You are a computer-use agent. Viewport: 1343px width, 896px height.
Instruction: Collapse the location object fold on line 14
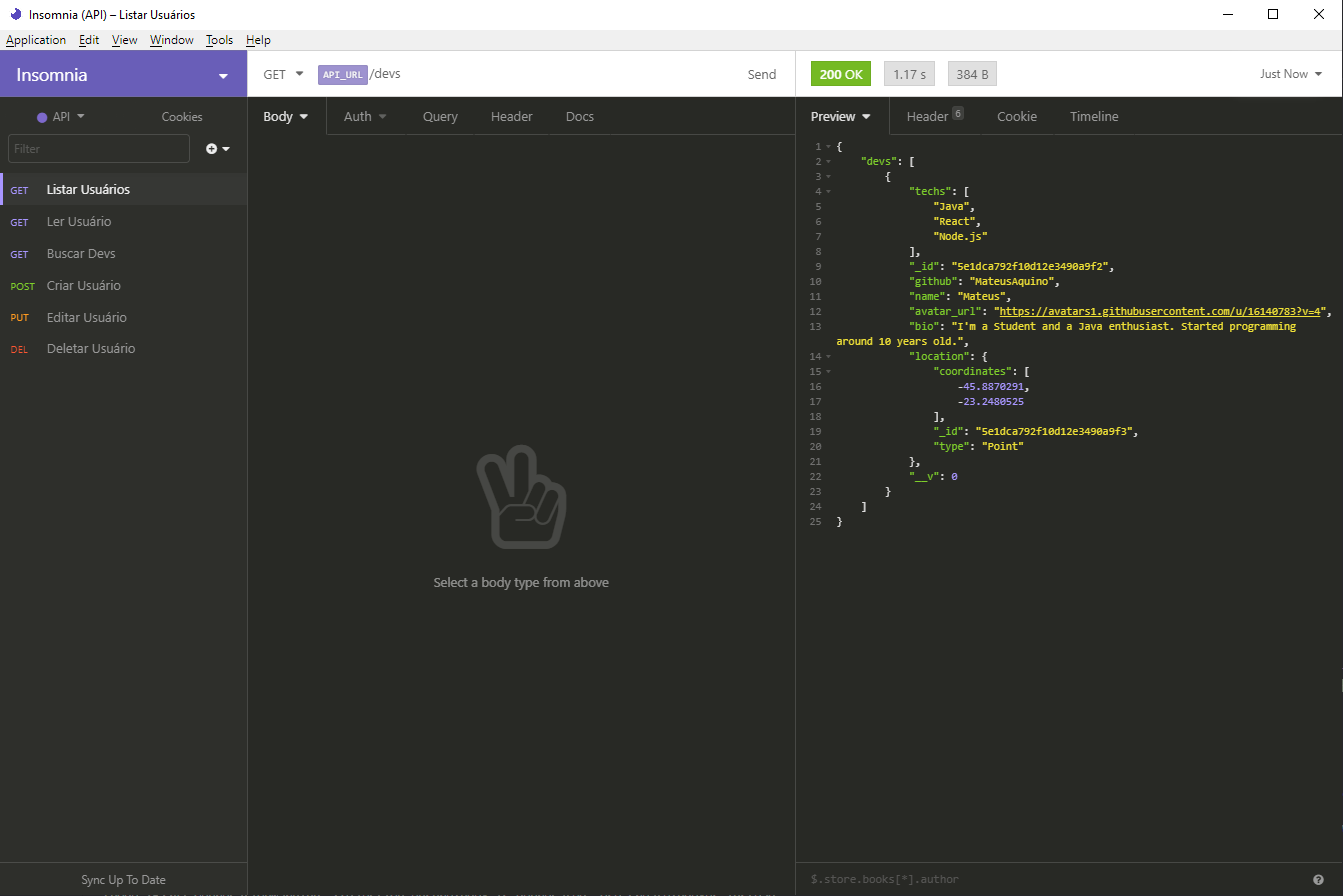coord(828,357)
